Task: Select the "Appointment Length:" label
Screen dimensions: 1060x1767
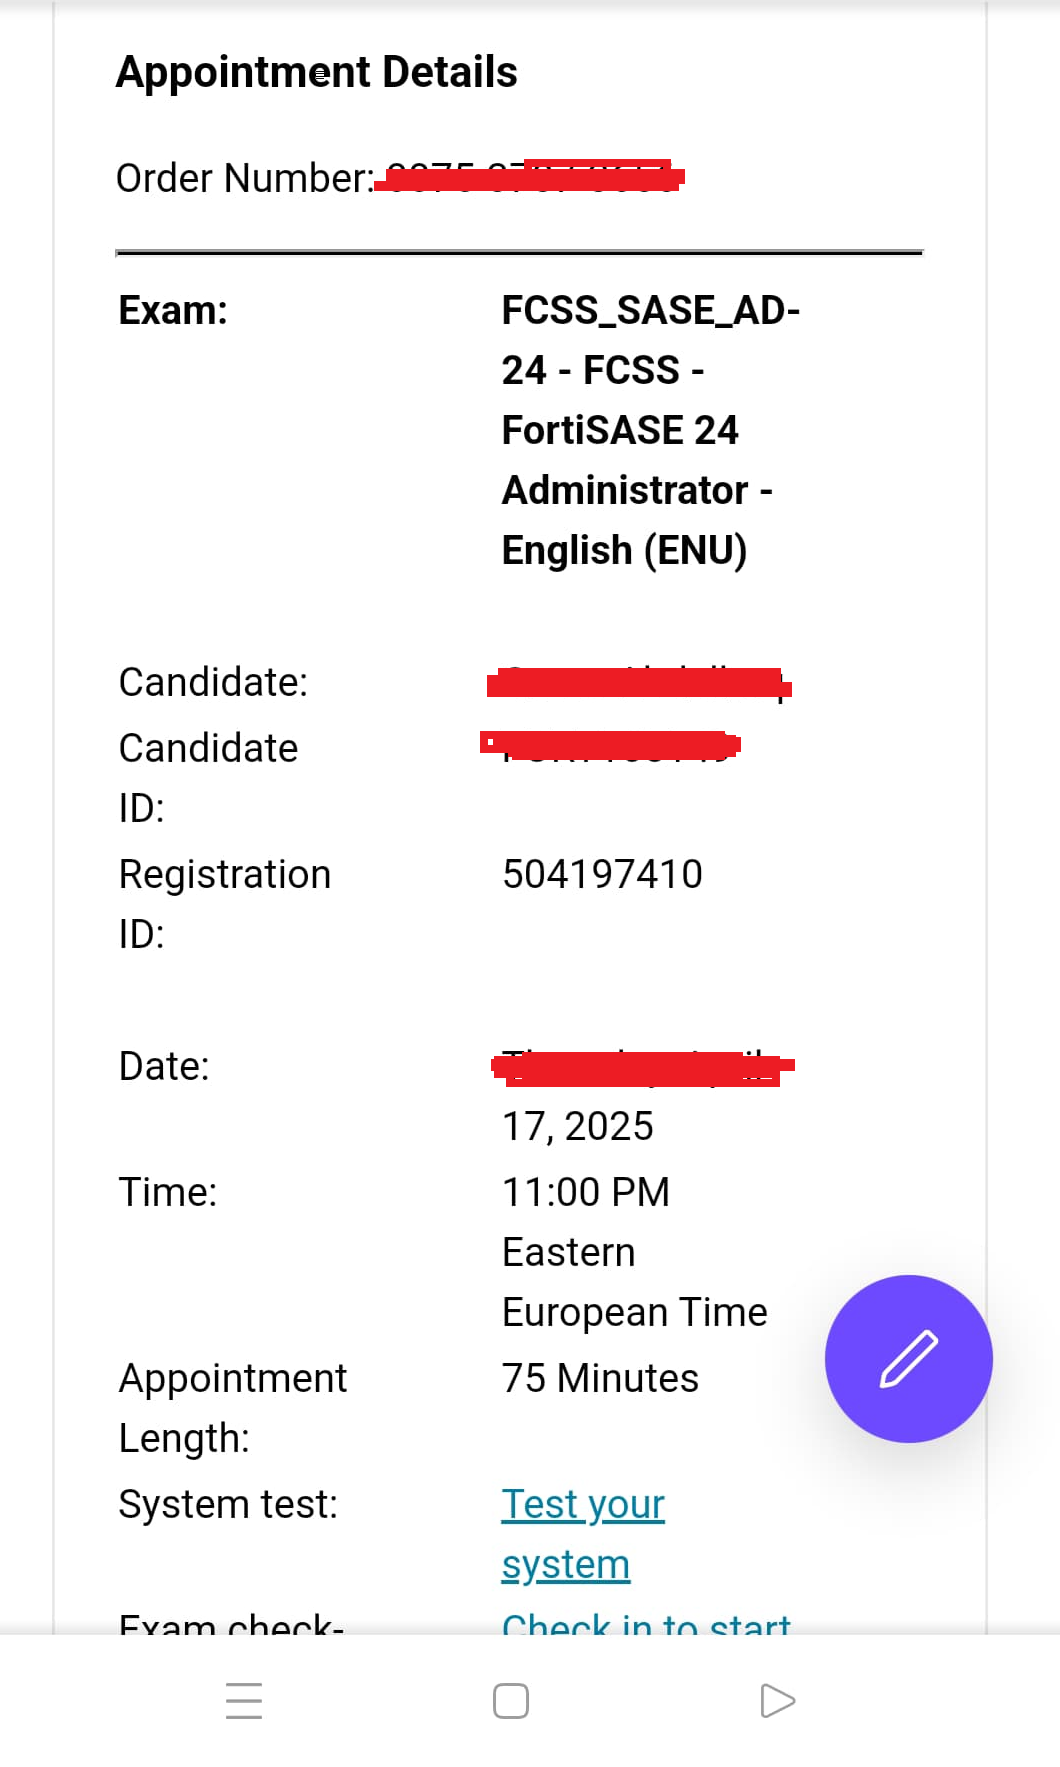Action: tap(232, 1407)
